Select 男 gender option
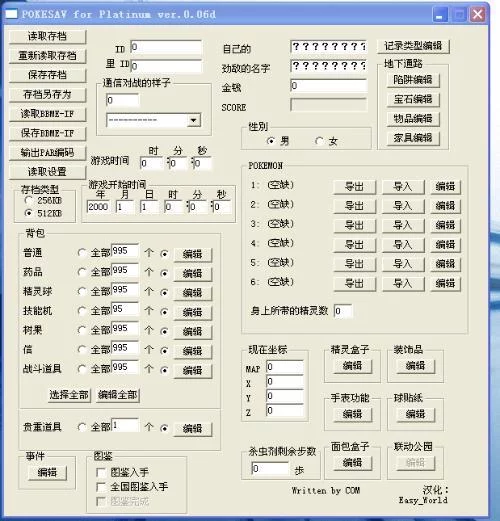Screen dimensions: 500x521 point(271,141)
